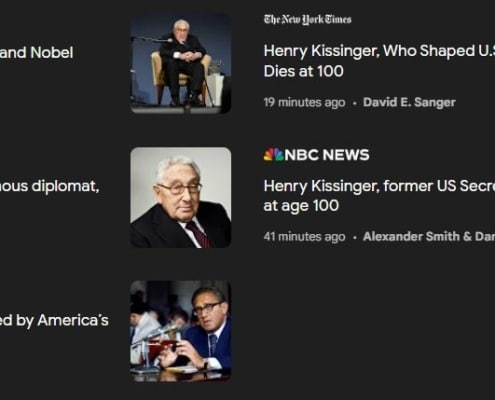This screenshot has width=495, height=400.
Task: Click the '41 minutes ago' timestamp
Action: tap(304, 237)
